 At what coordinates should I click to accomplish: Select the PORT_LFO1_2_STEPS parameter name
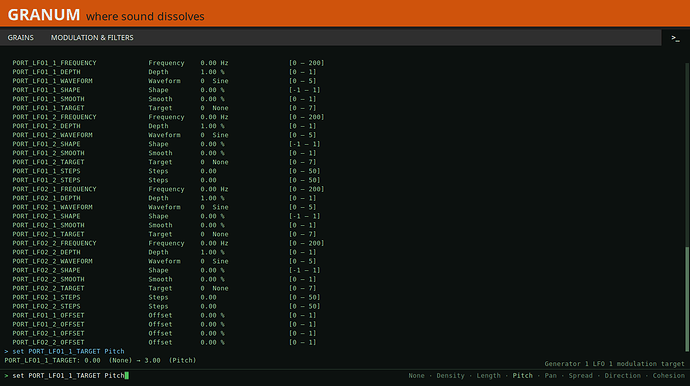(x=46, y=180)
